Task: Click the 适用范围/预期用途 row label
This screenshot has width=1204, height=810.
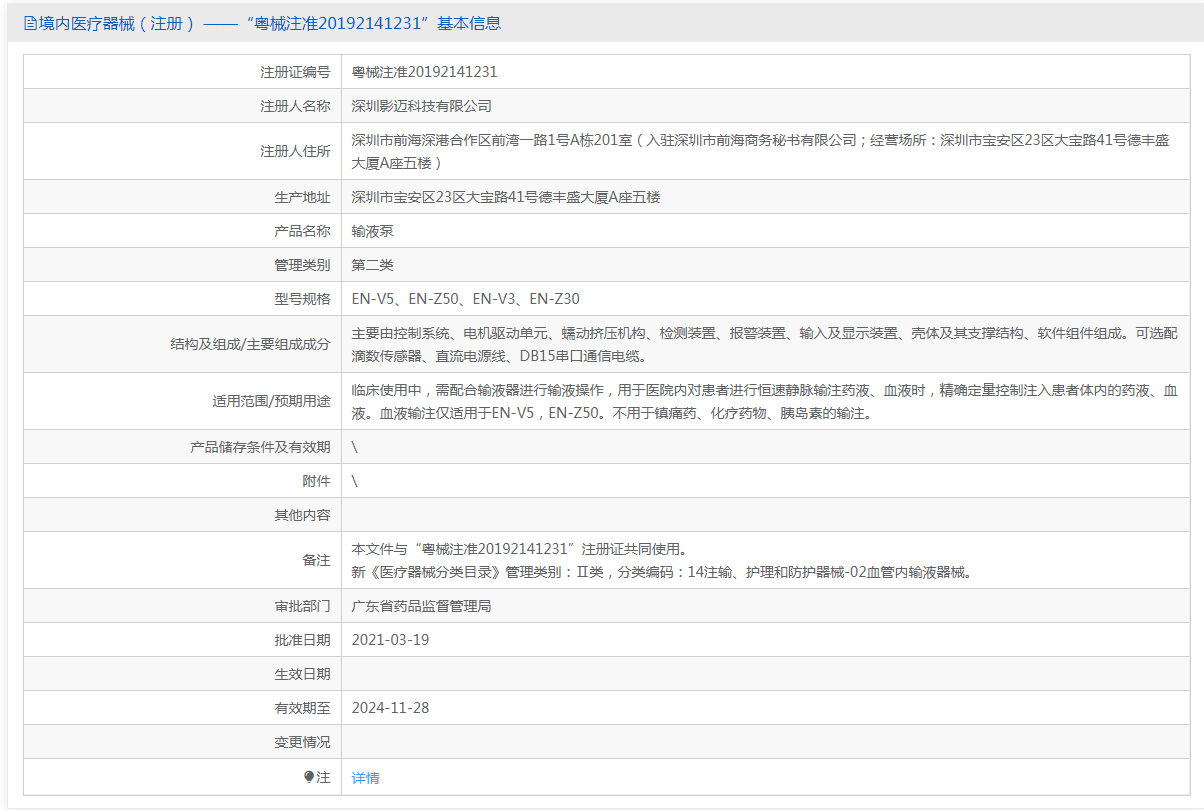Action: pyautogui.click(x=271, y=401)
